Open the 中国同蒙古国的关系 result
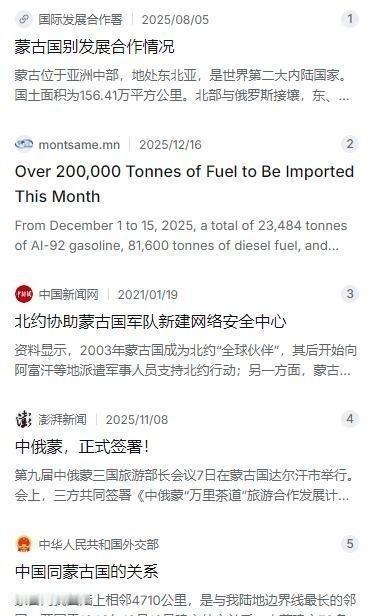The height and width of the screenshot is (616, 375). tap(86, 572)
